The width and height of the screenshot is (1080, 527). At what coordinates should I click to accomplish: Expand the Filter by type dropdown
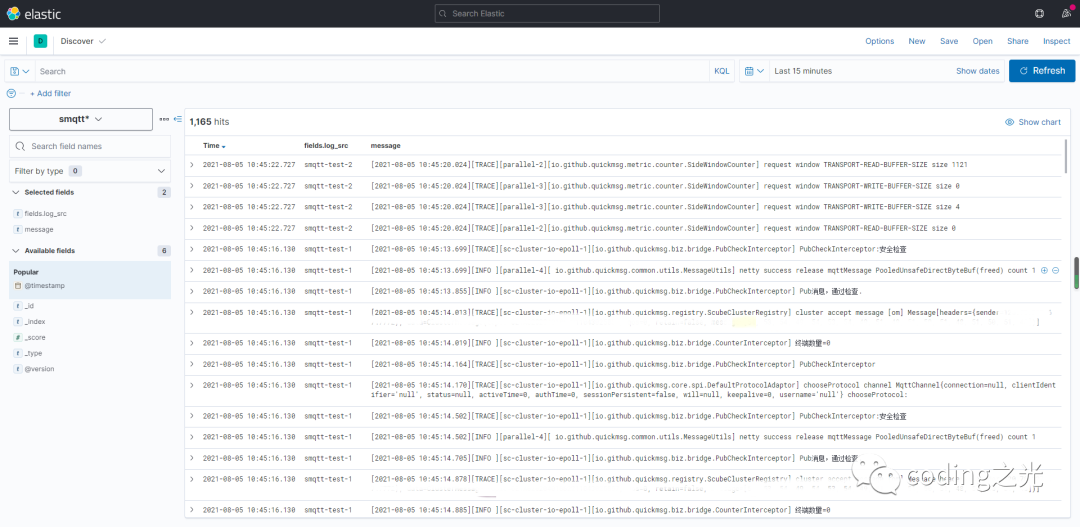point(90,171)
